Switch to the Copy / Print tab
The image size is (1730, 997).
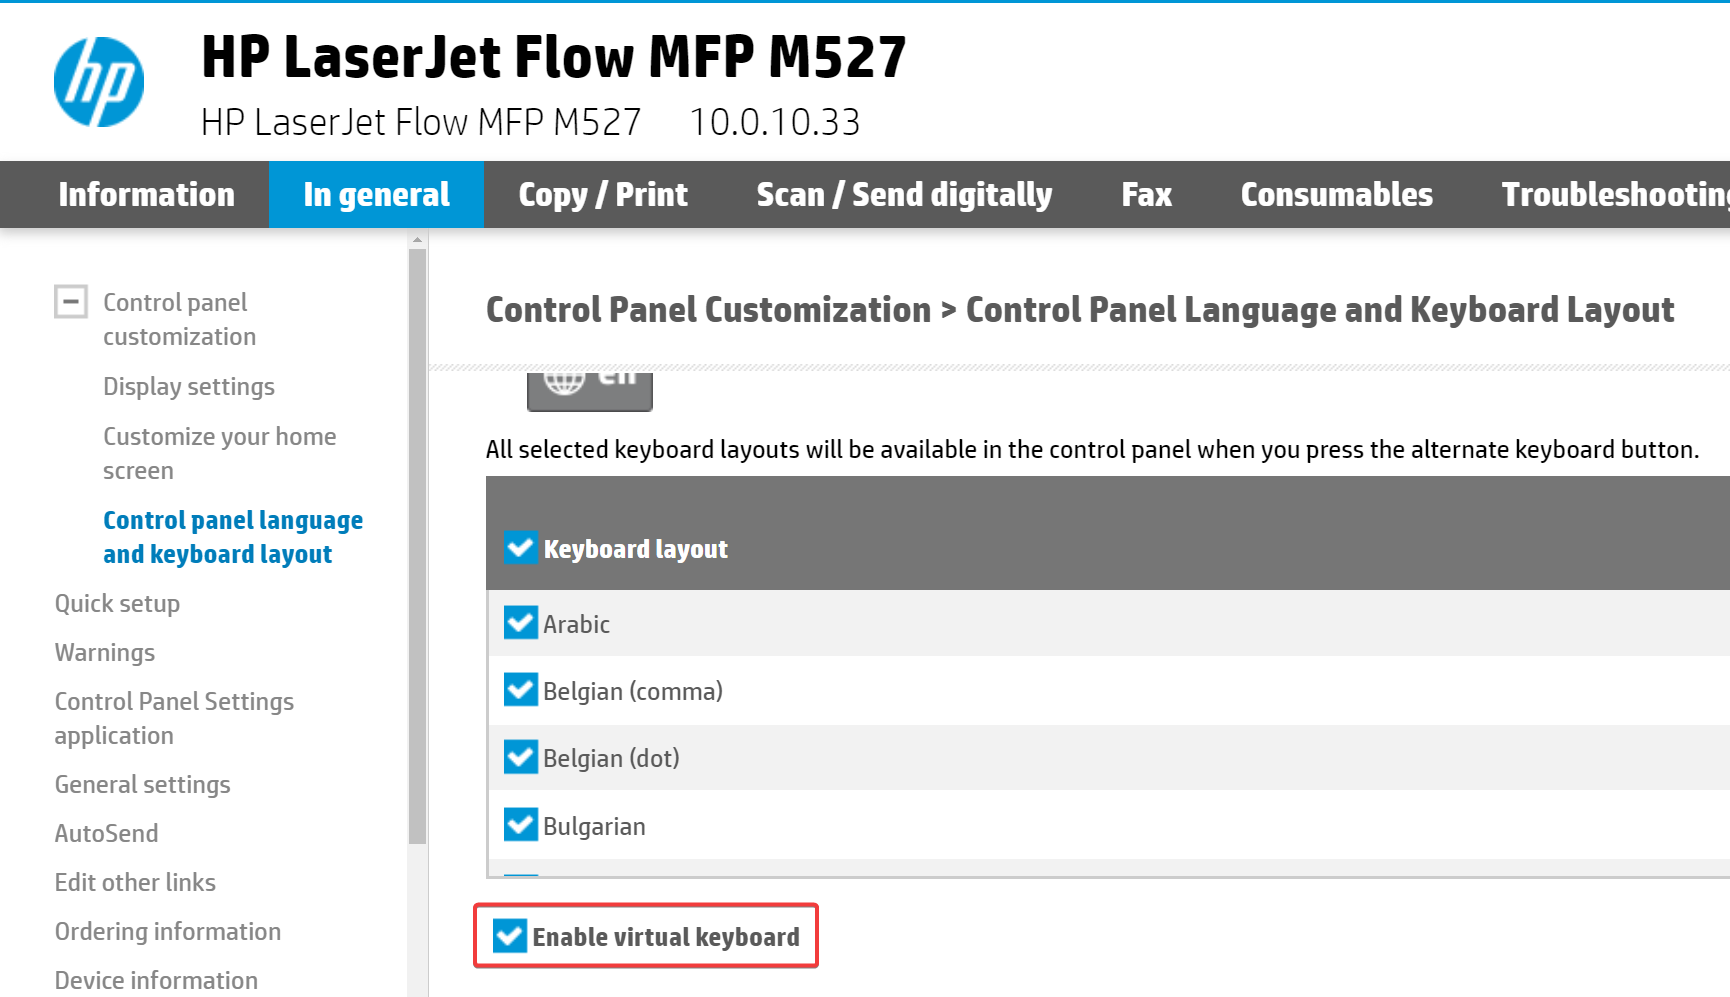602,194
